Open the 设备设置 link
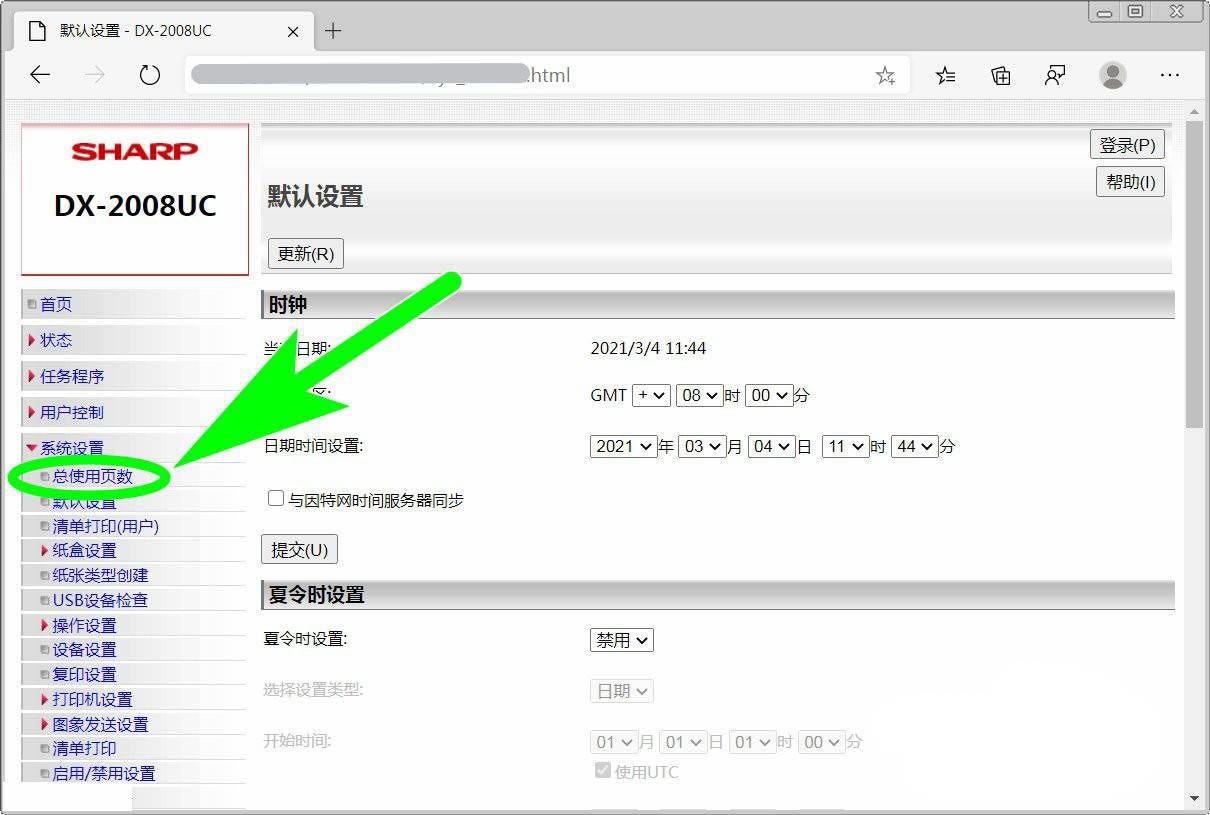The image size is (1210, 815). point(84,650)
